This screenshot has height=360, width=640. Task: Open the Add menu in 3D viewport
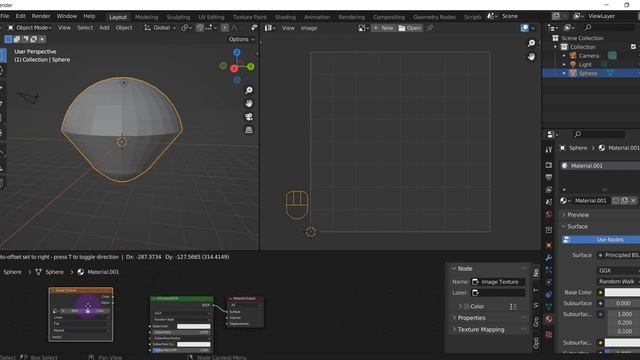pyautogui.click(x=104, y=28)
